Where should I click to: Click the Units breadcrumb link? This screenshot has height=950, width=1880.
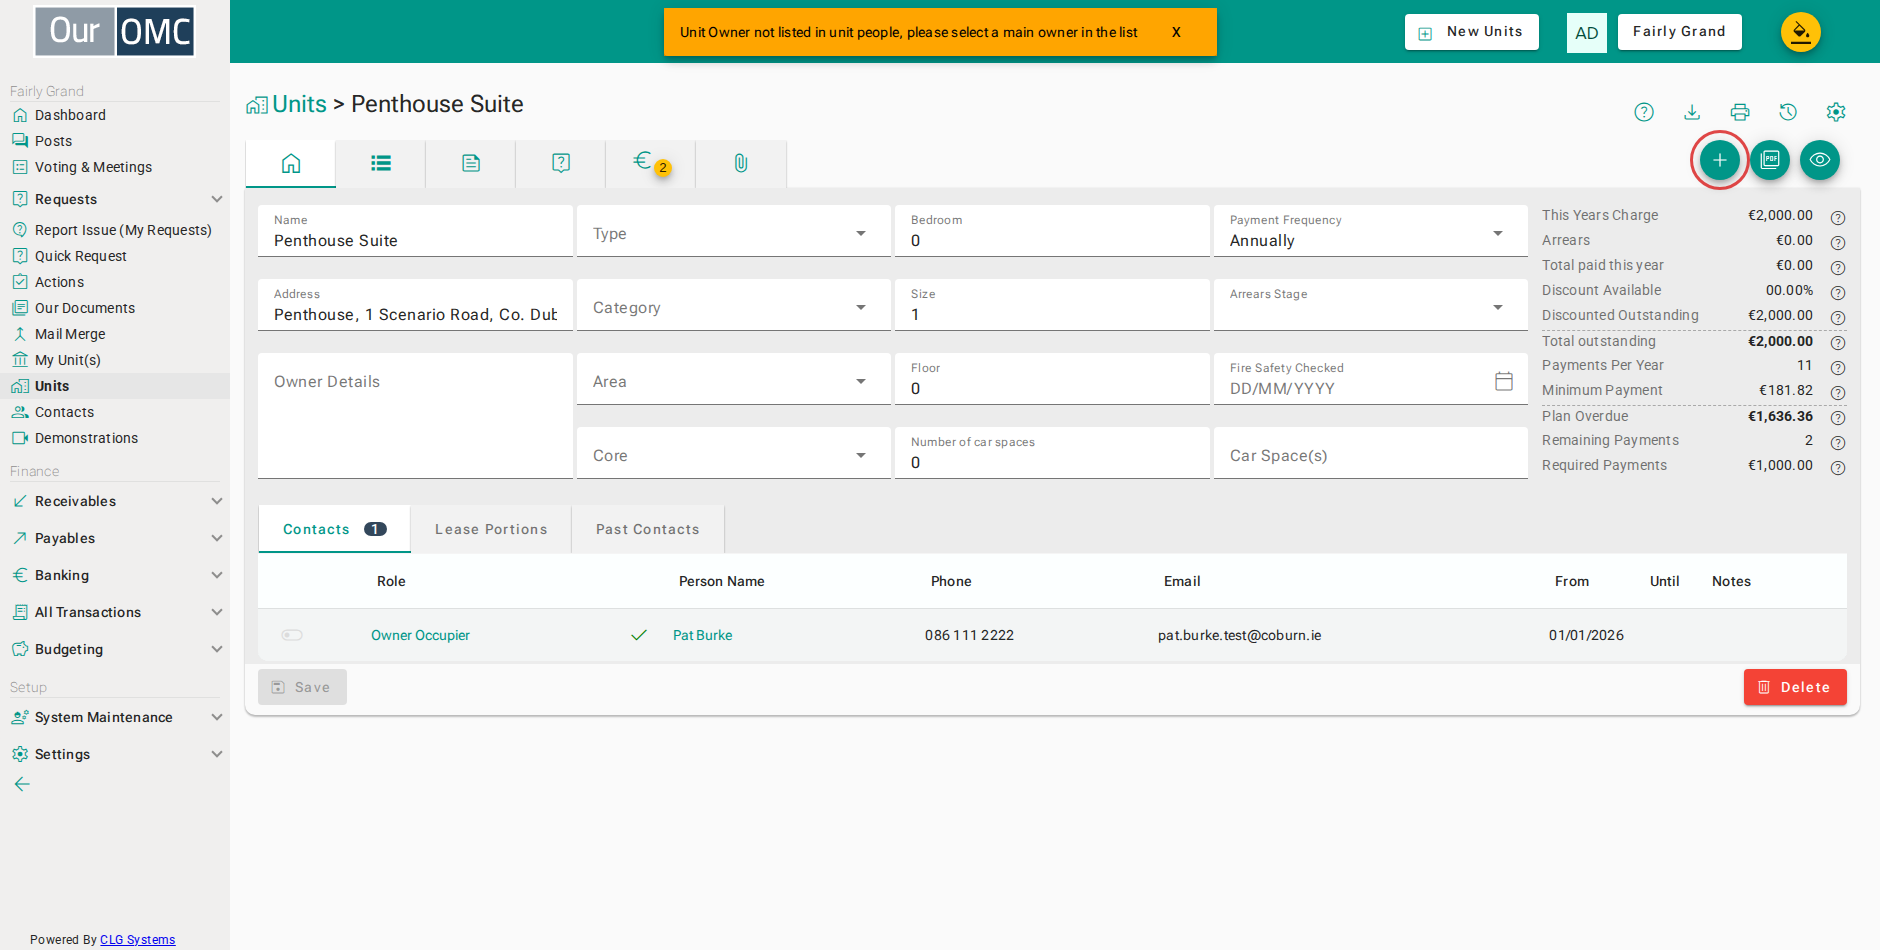point(299,104)
